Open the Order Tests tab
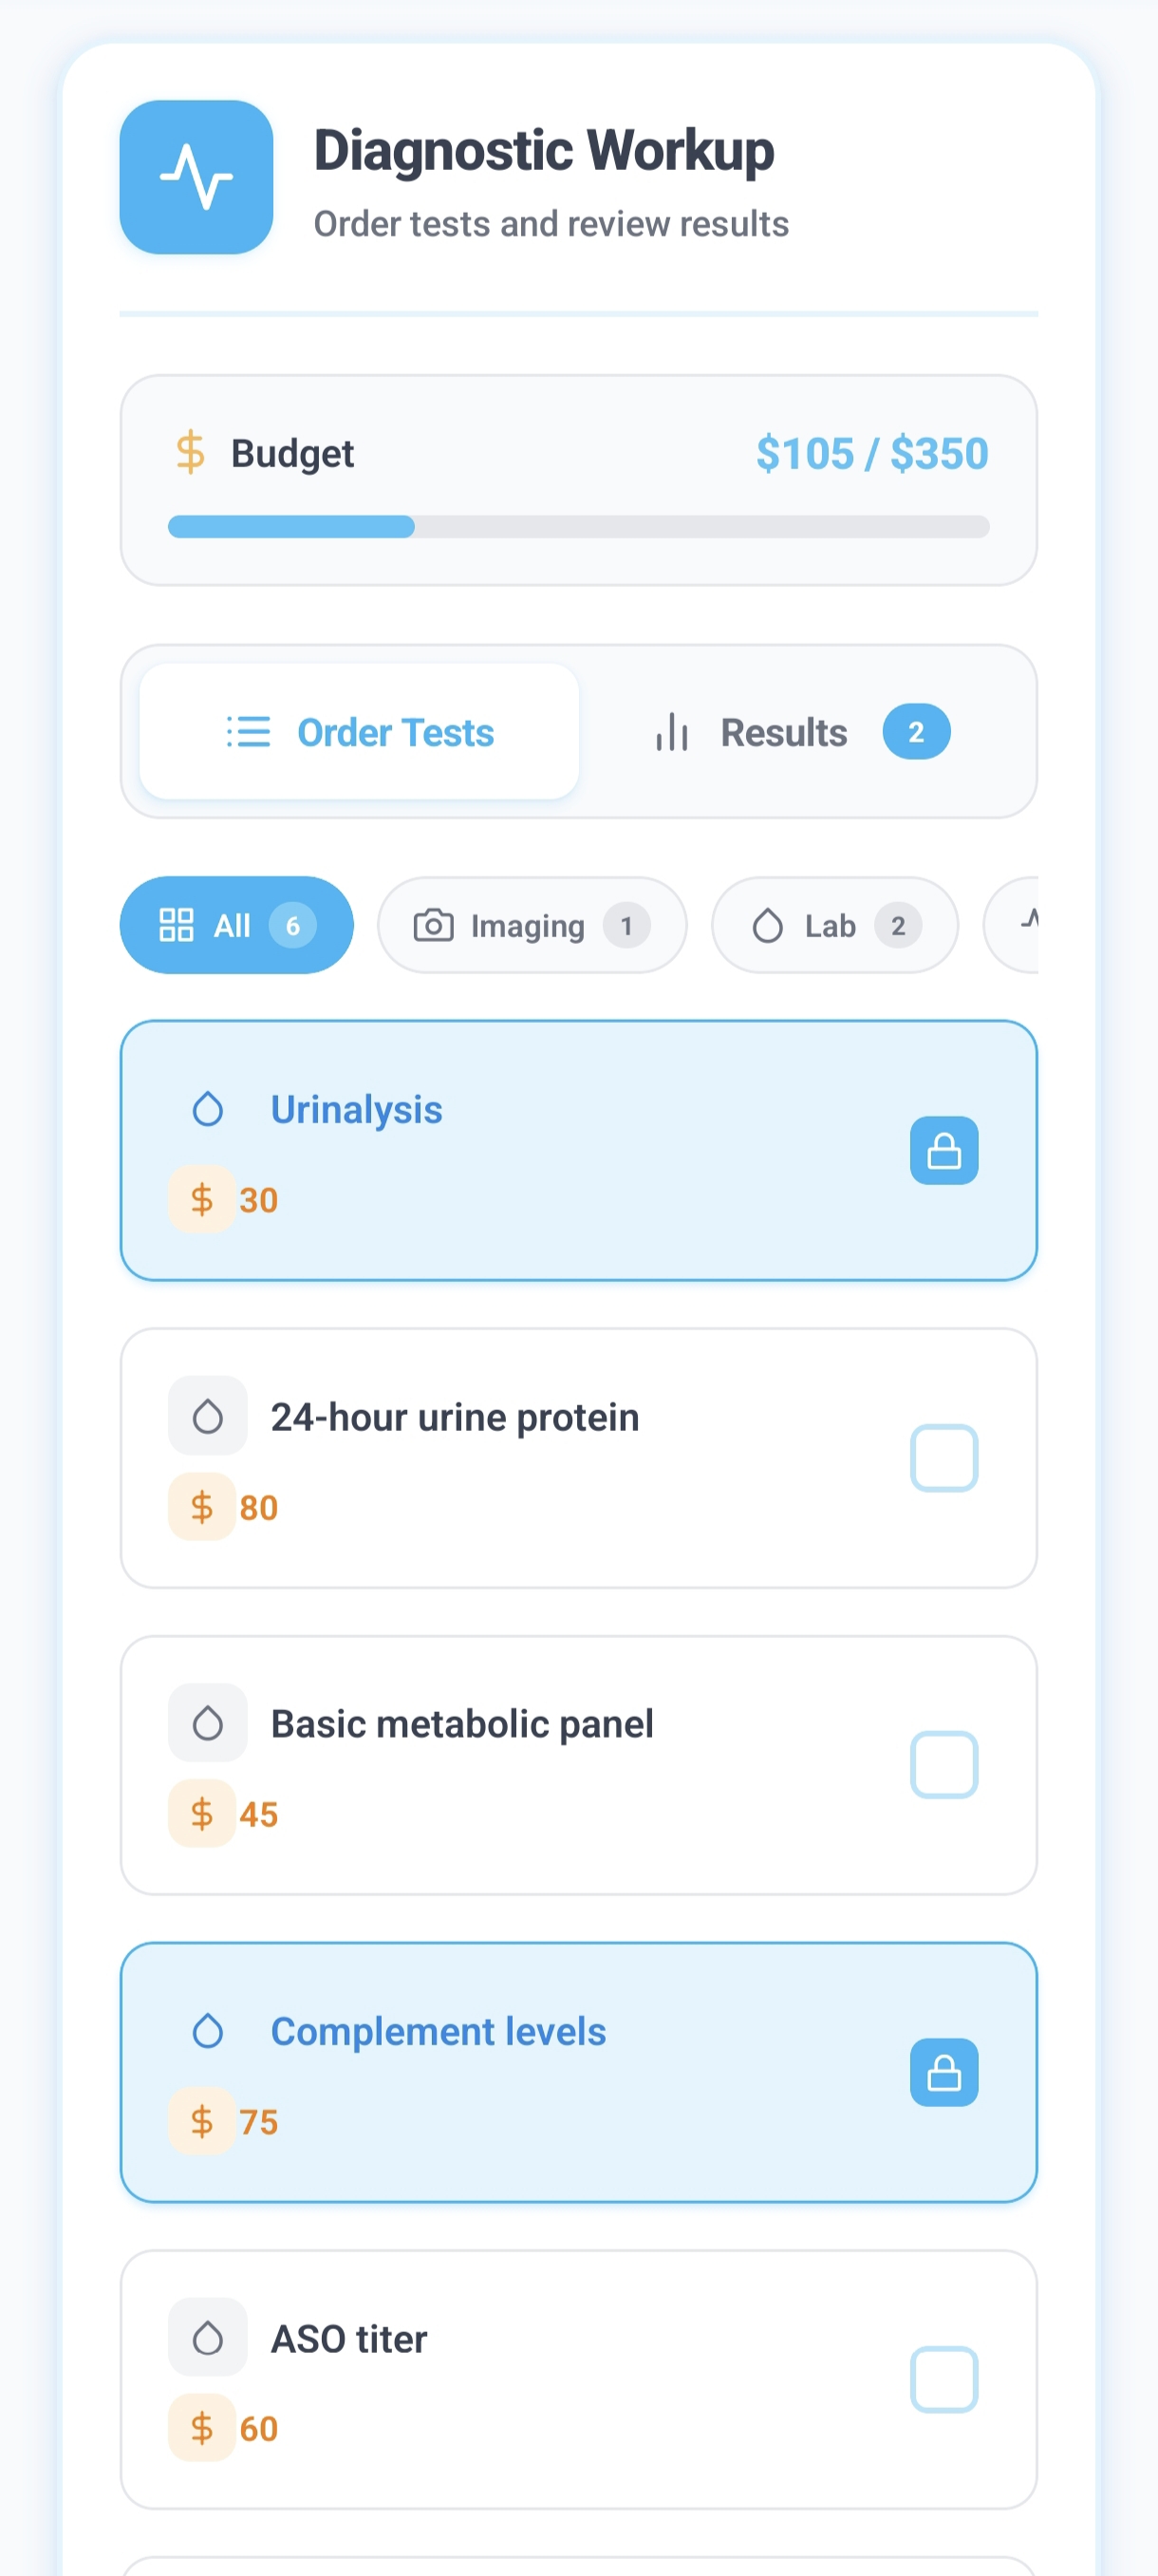This screenshot has height=2576, width=1158. 360,732
